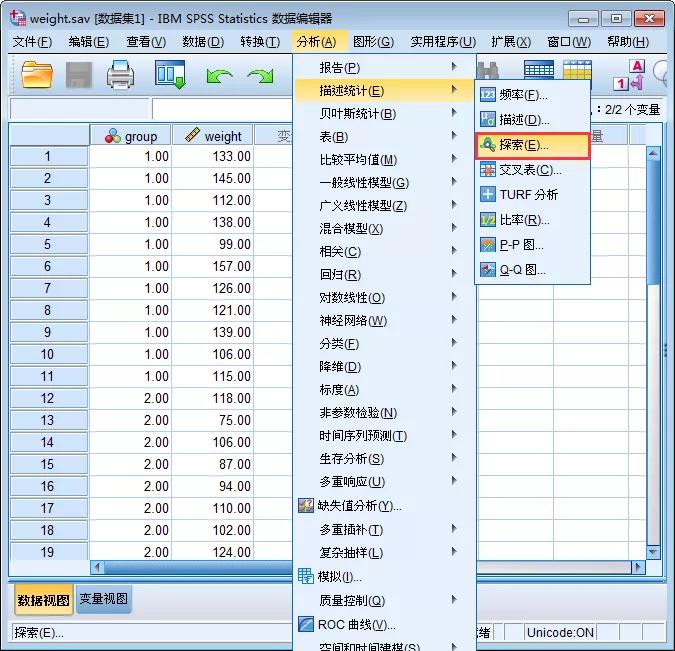Click weight cell with value 75.00
This screenshot has width=675, height=651.
pyautogui.click(x=213, y=420)
